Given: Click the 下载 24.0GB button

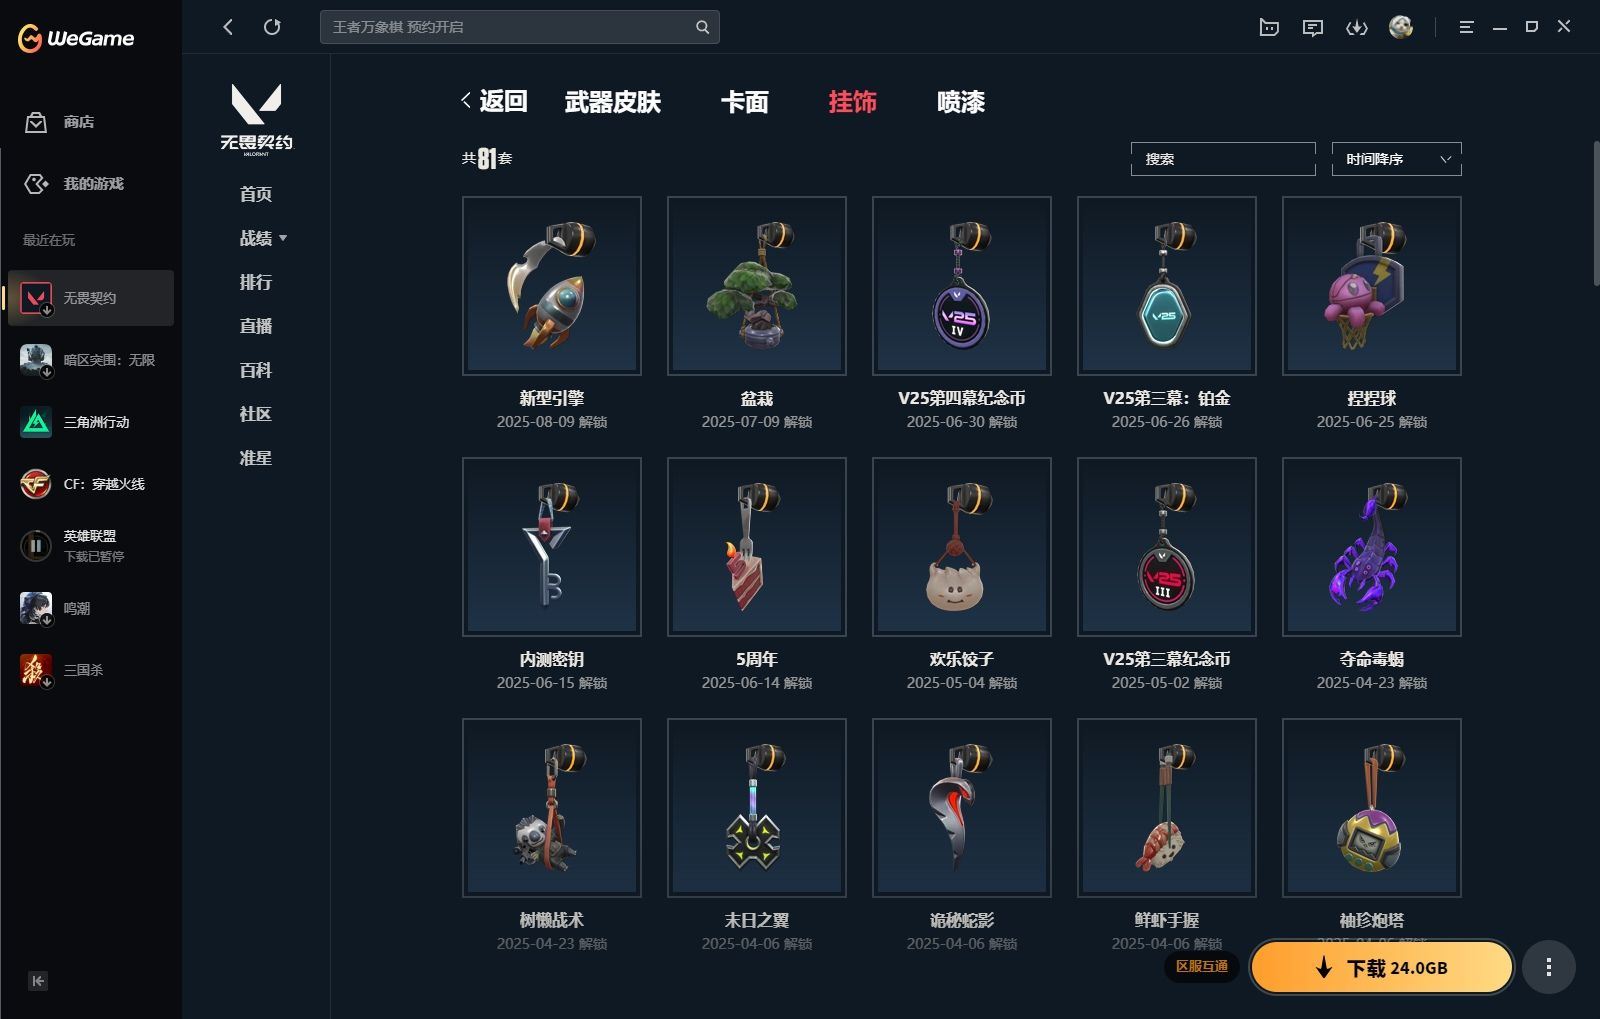Looking at the screenshot, I should click(x=1382, y=967).
